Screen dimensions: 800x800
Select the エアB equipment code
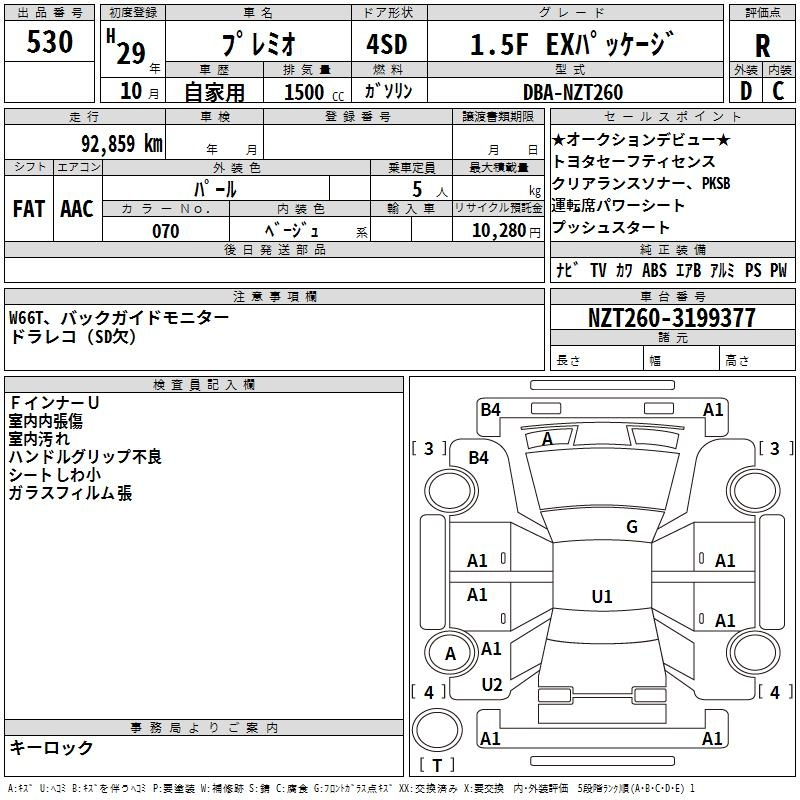click(689, 270)
